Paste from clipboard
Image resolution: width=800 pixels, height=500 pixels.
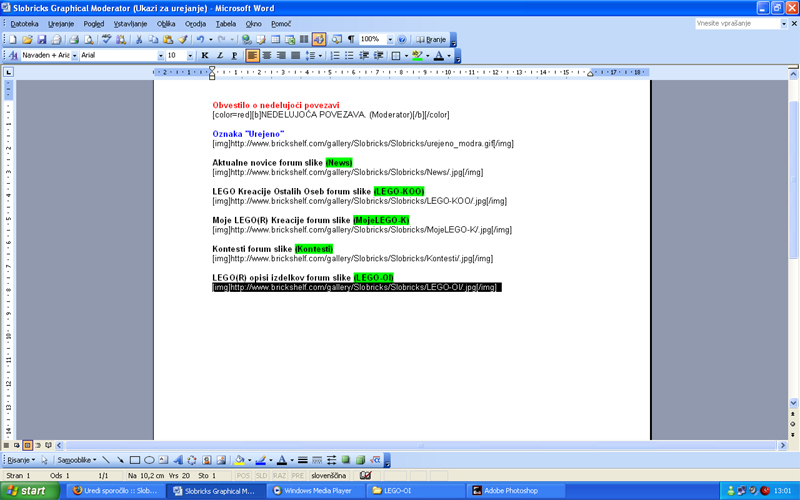coord(168,39)
